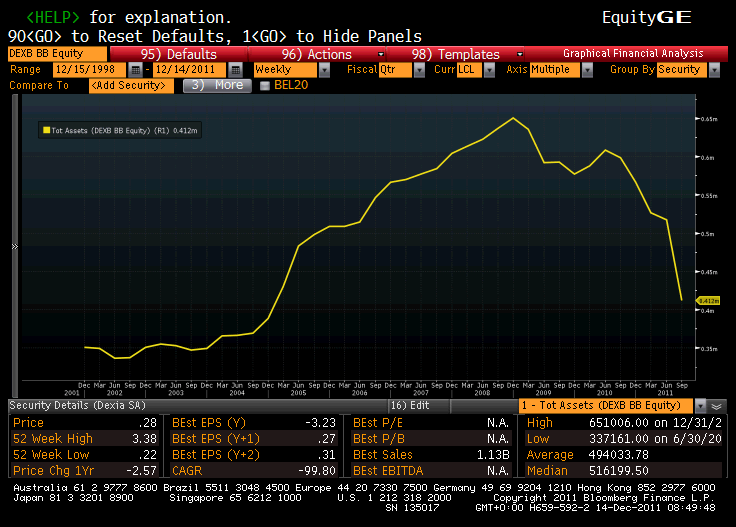Click the BEst EPS (Y+2) row label
The height and width of the screenshot is (527, 736).
coord(216,455)
